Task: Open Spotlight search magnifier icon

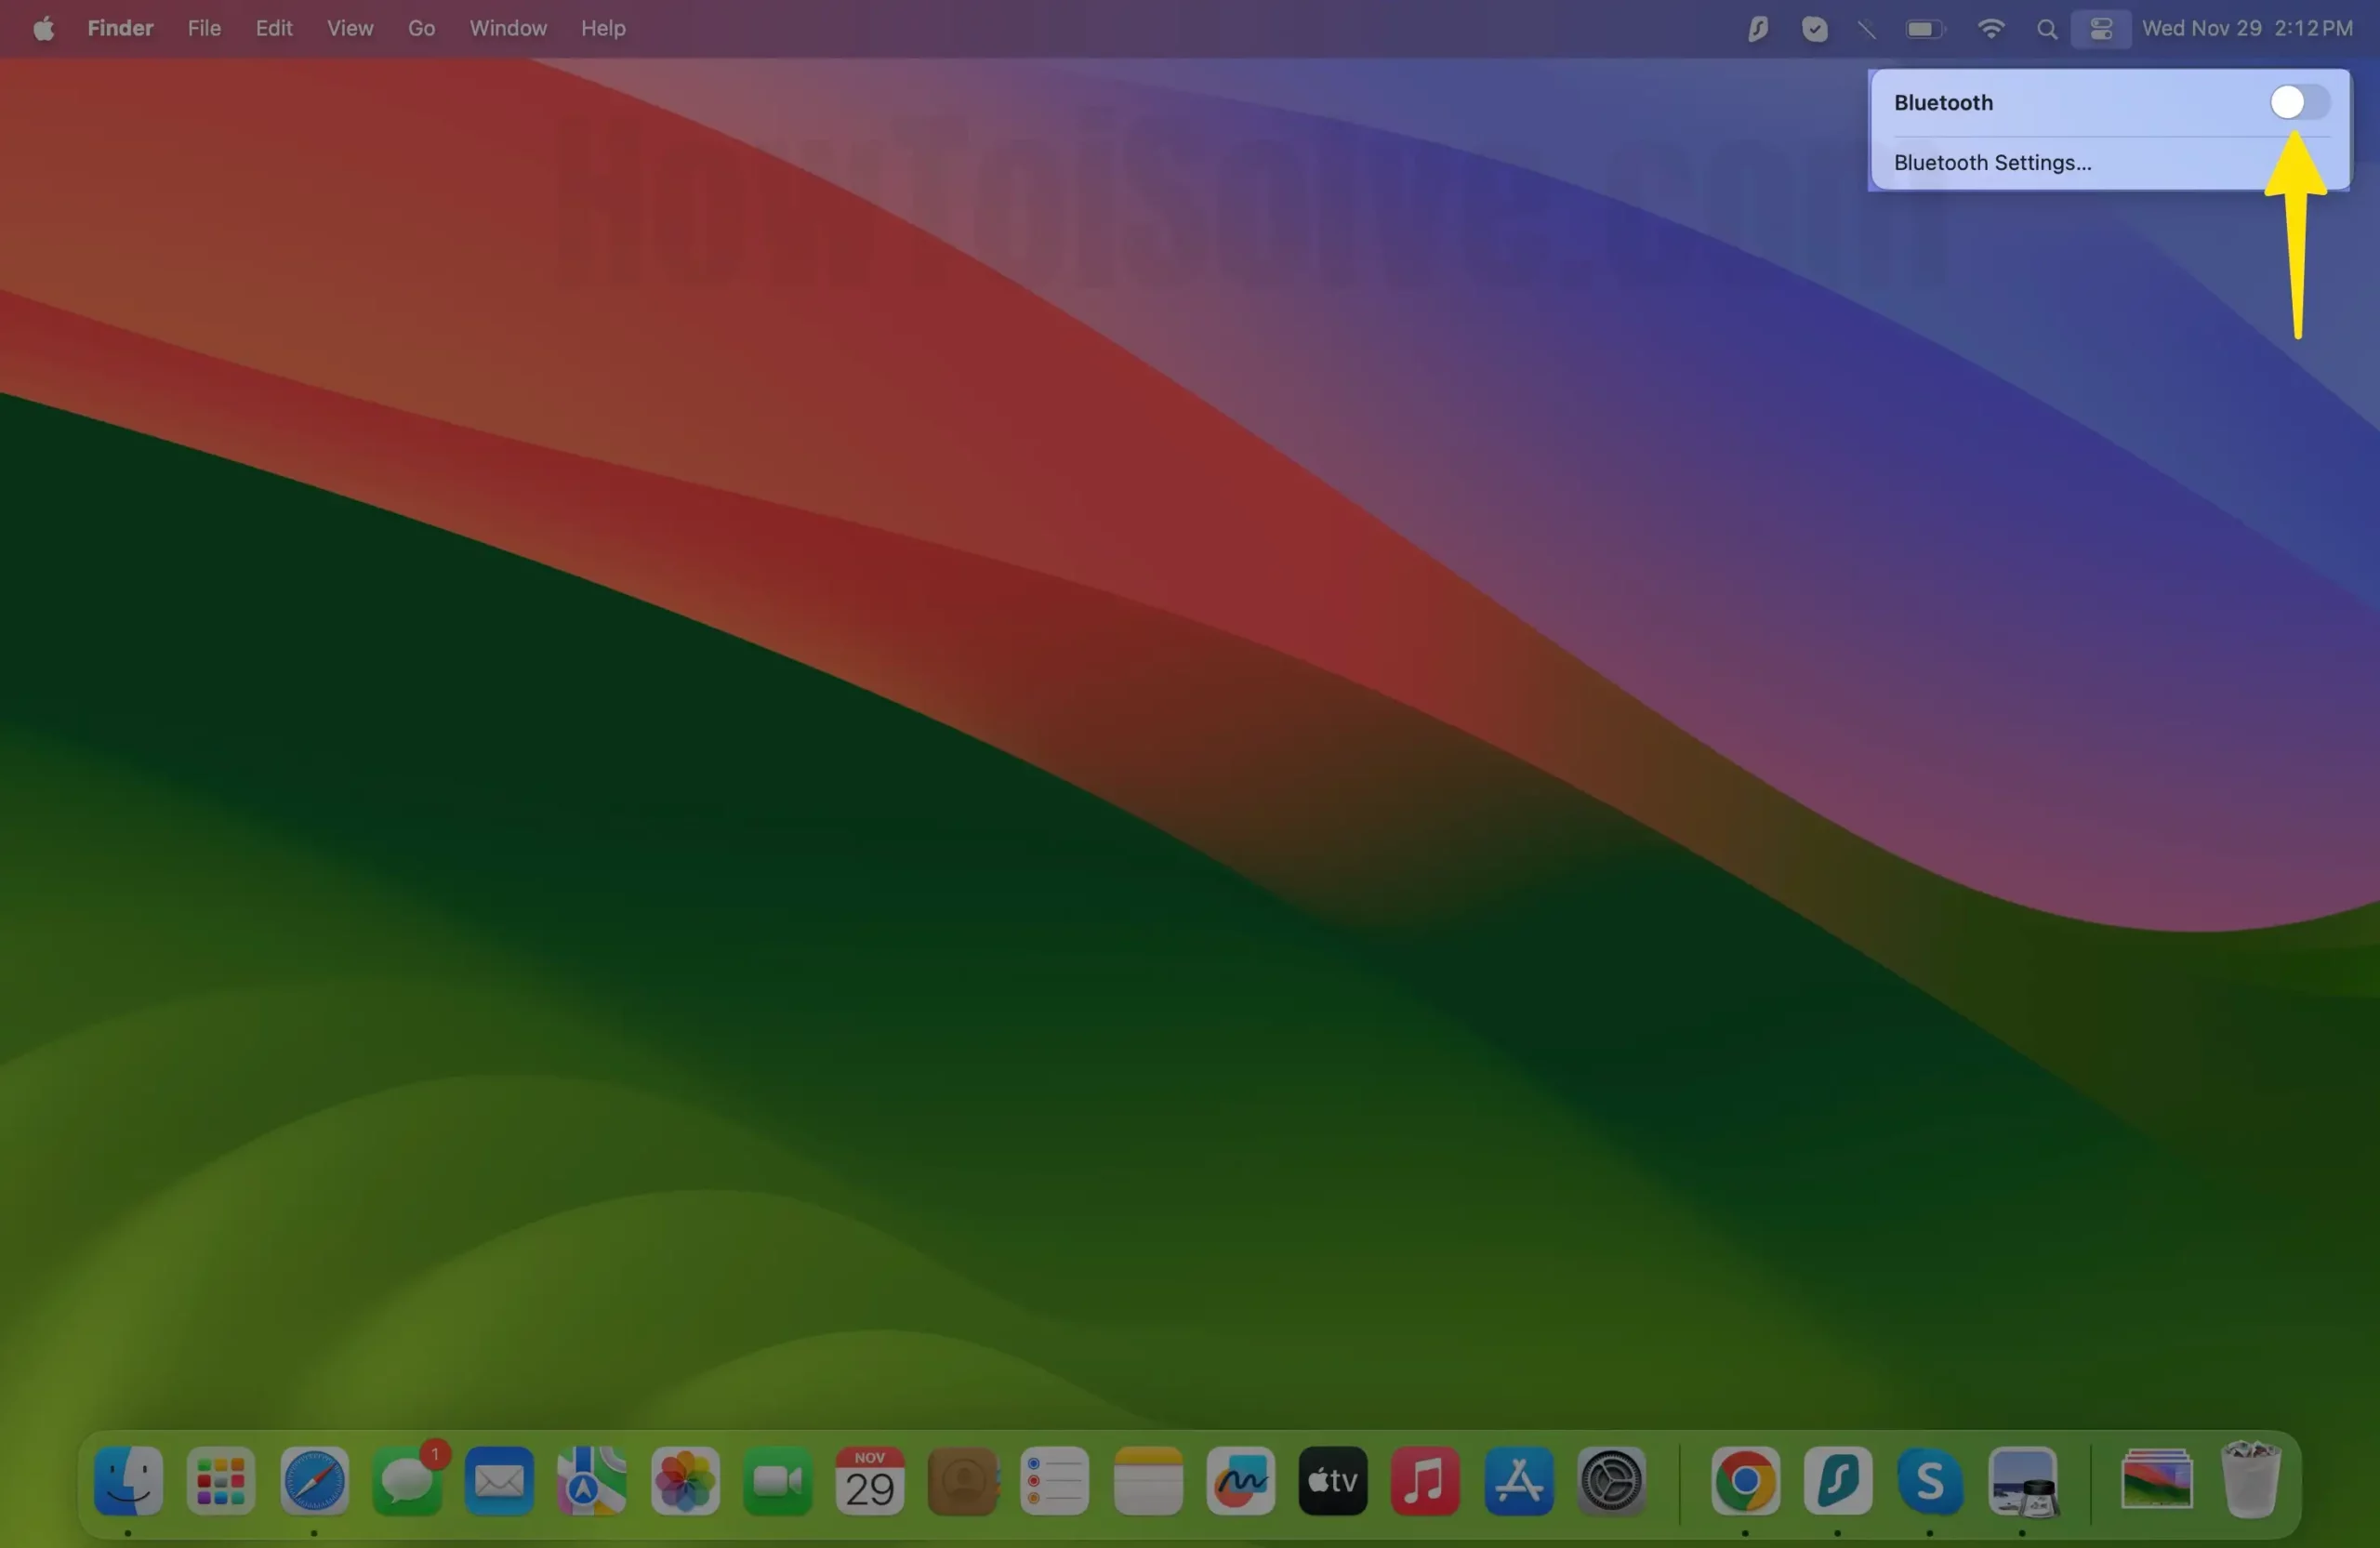Action: pyautogui.click(x=2046, y=29)
